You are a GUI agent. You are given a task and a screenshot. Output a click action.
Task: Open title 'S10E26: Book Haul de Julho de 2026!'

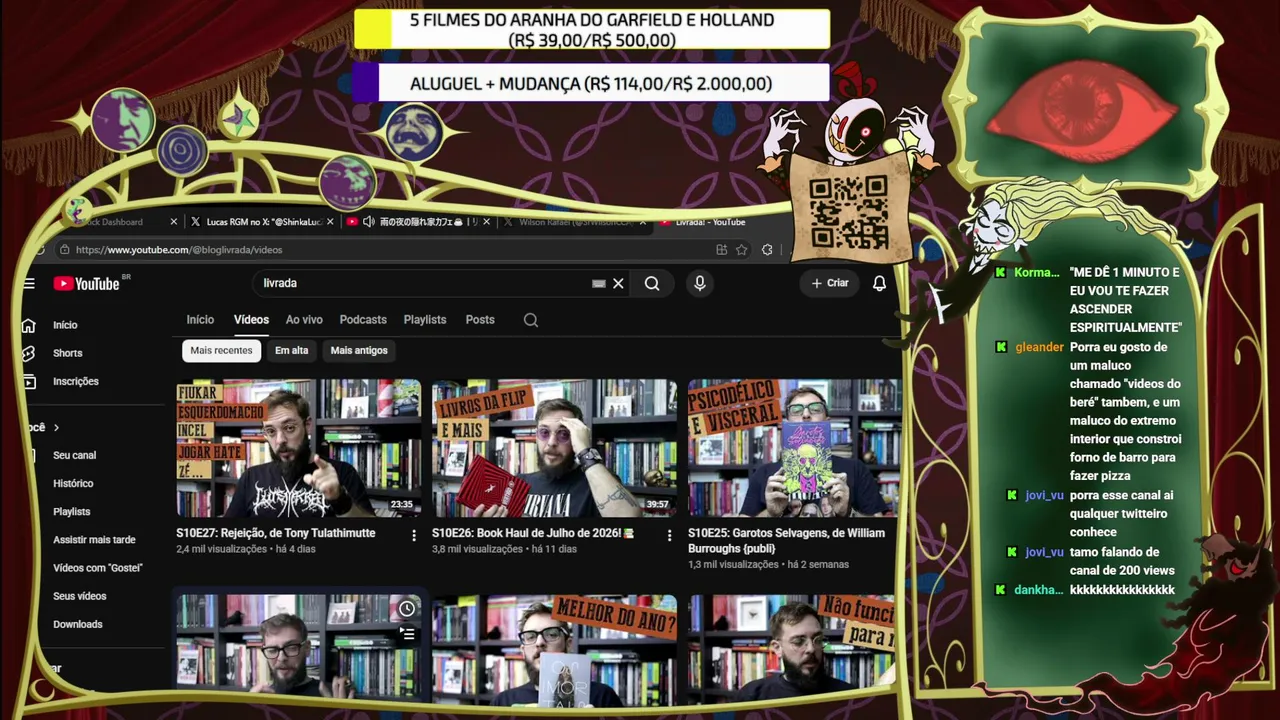[x=533, y=534]
